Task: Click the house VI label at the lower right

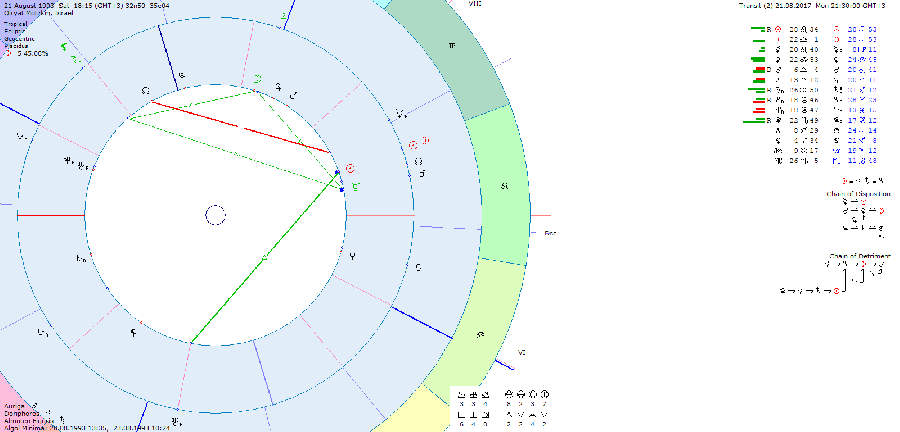Action: pos(521,352)
